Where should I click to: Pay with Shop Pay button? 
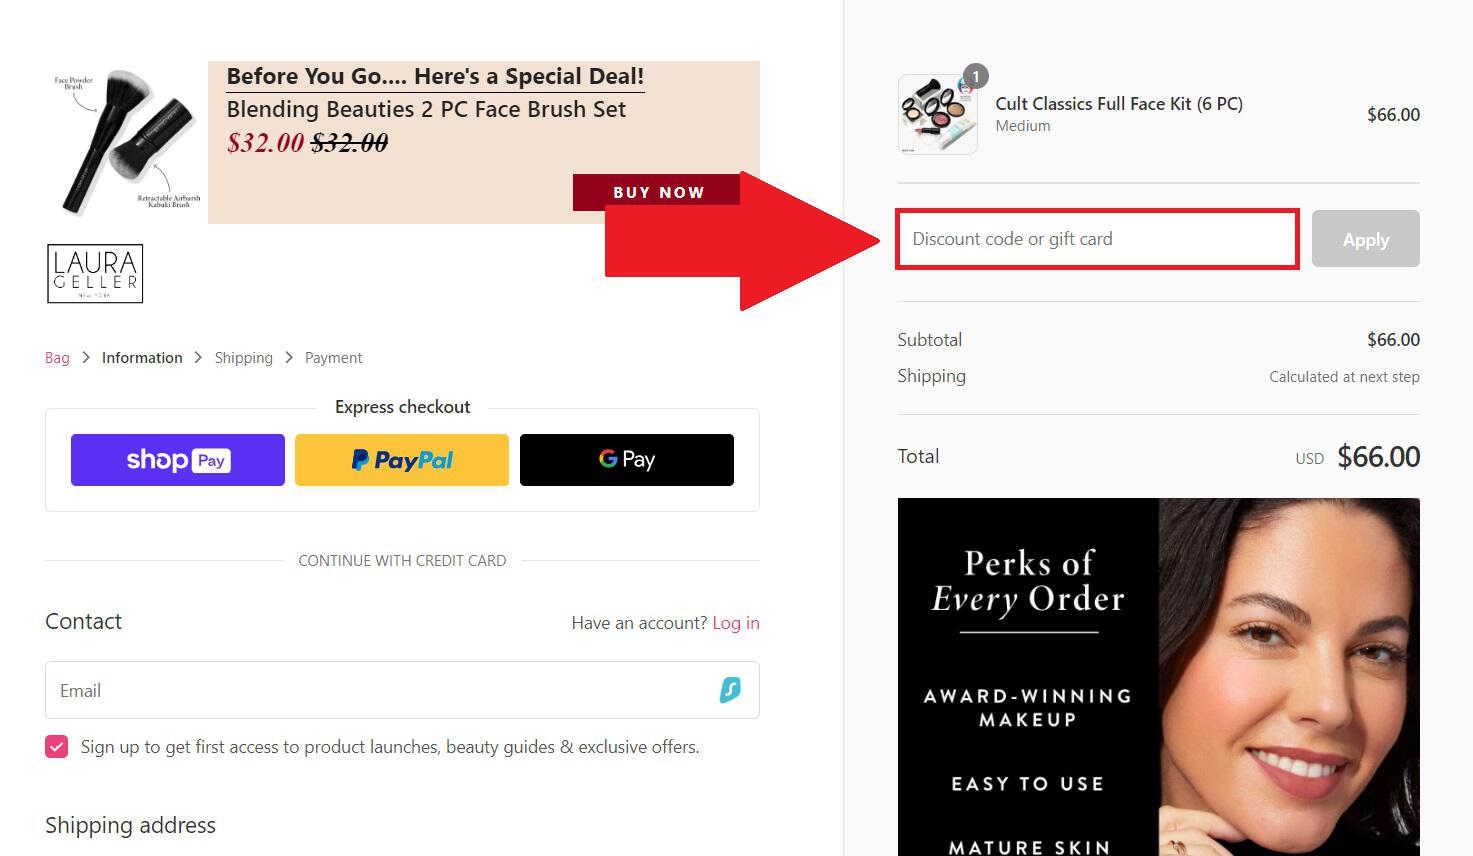pos(178,460)
